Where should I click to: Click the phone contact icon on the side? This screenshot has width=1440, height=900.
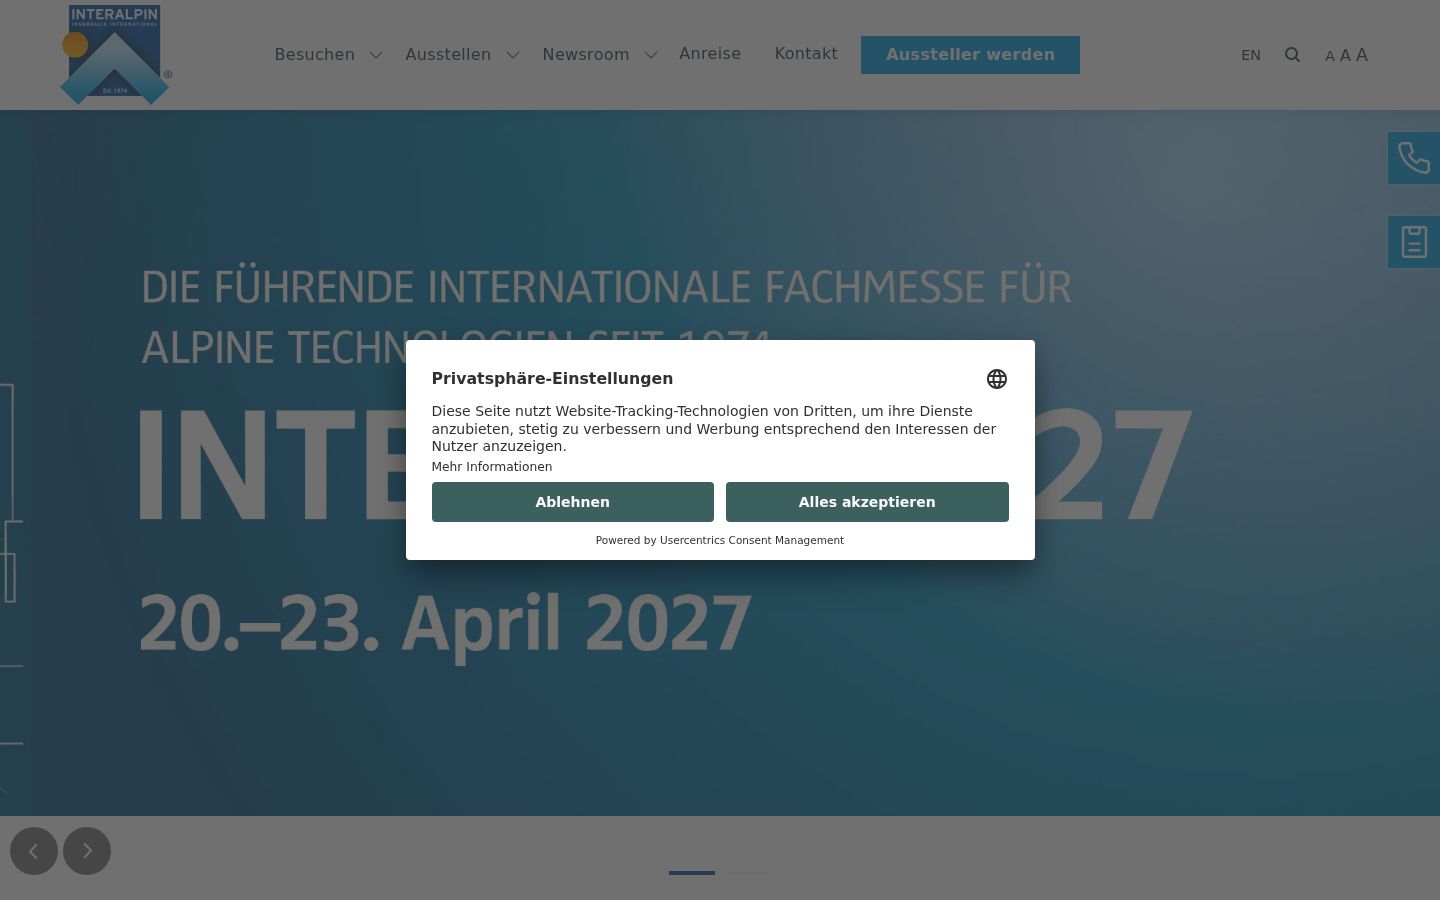coord(1414,158)
